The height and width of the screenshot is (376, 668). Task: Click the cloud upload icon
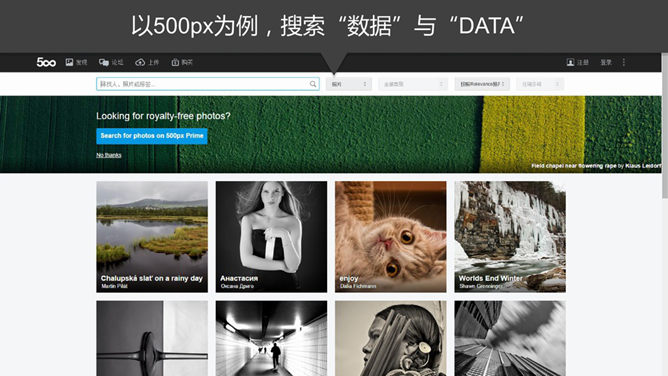pyautogui.click(x=140, y=62)
